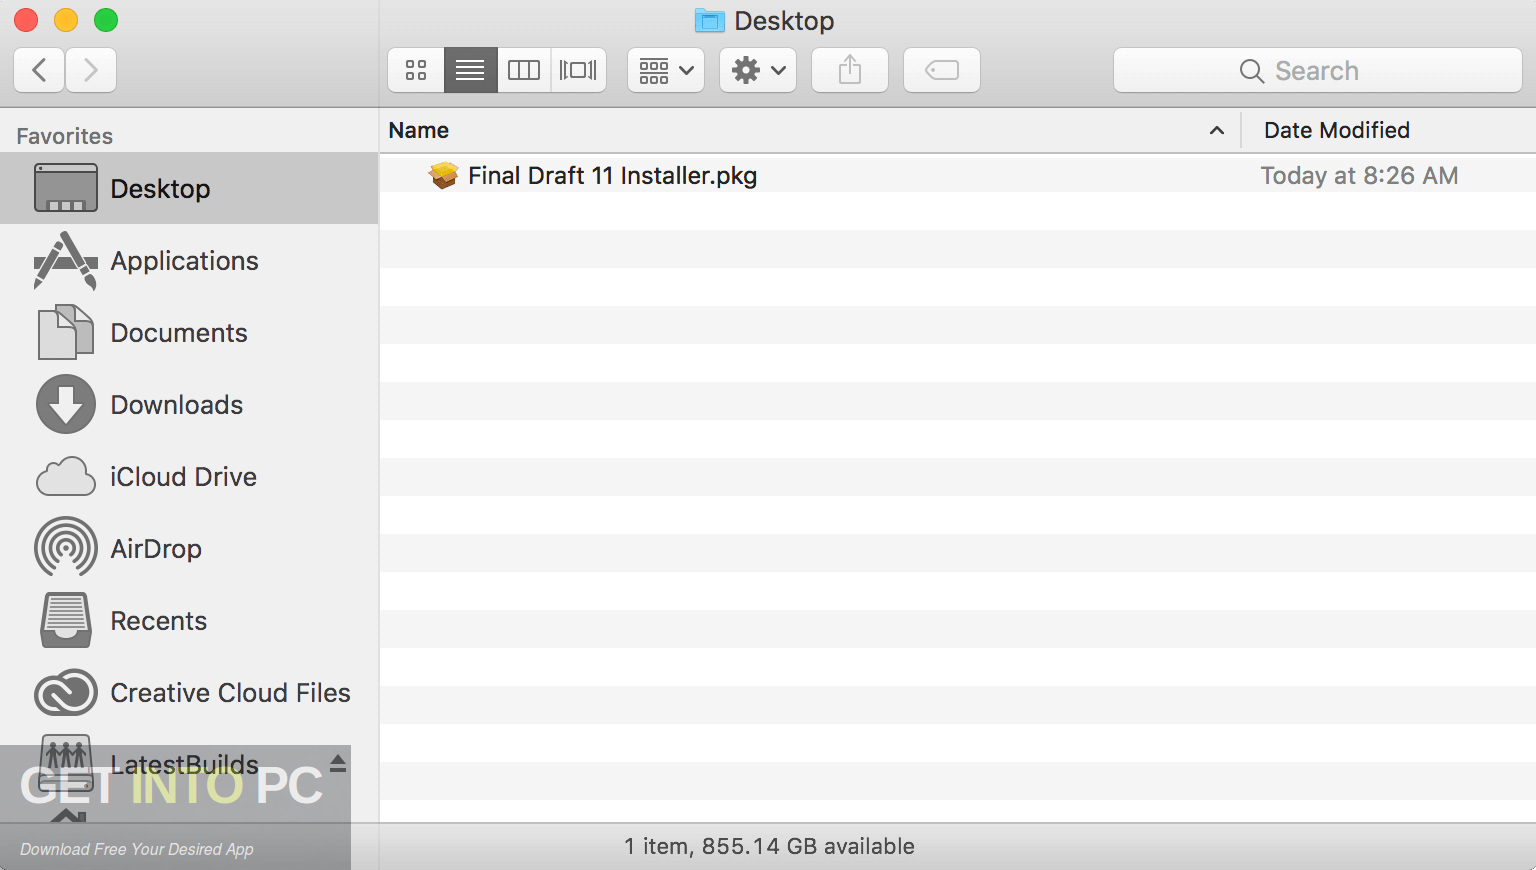The image size is (1536, 870).
Task: Click the AirDrop radar icon
Action: click(66, 547)
